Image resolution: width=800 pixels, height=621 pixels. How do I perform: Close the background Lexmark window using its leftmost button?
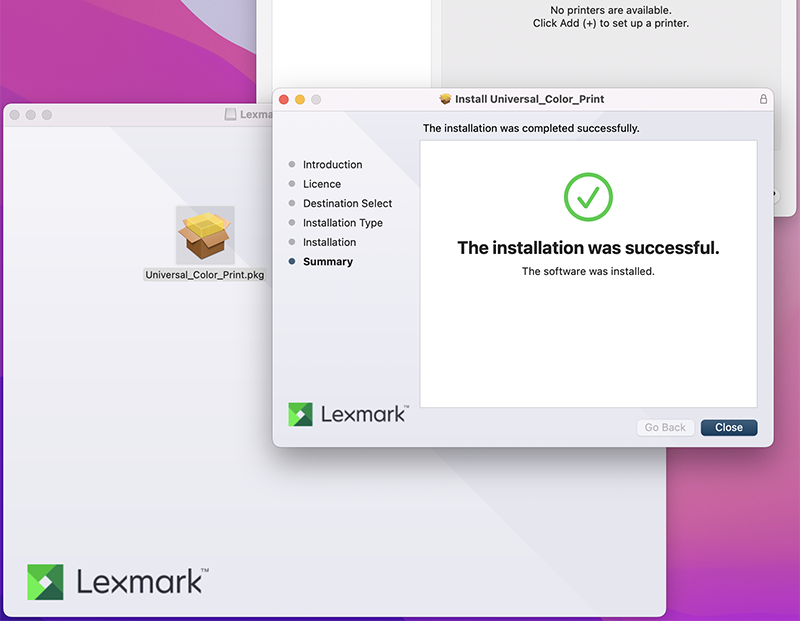(15, 115)
